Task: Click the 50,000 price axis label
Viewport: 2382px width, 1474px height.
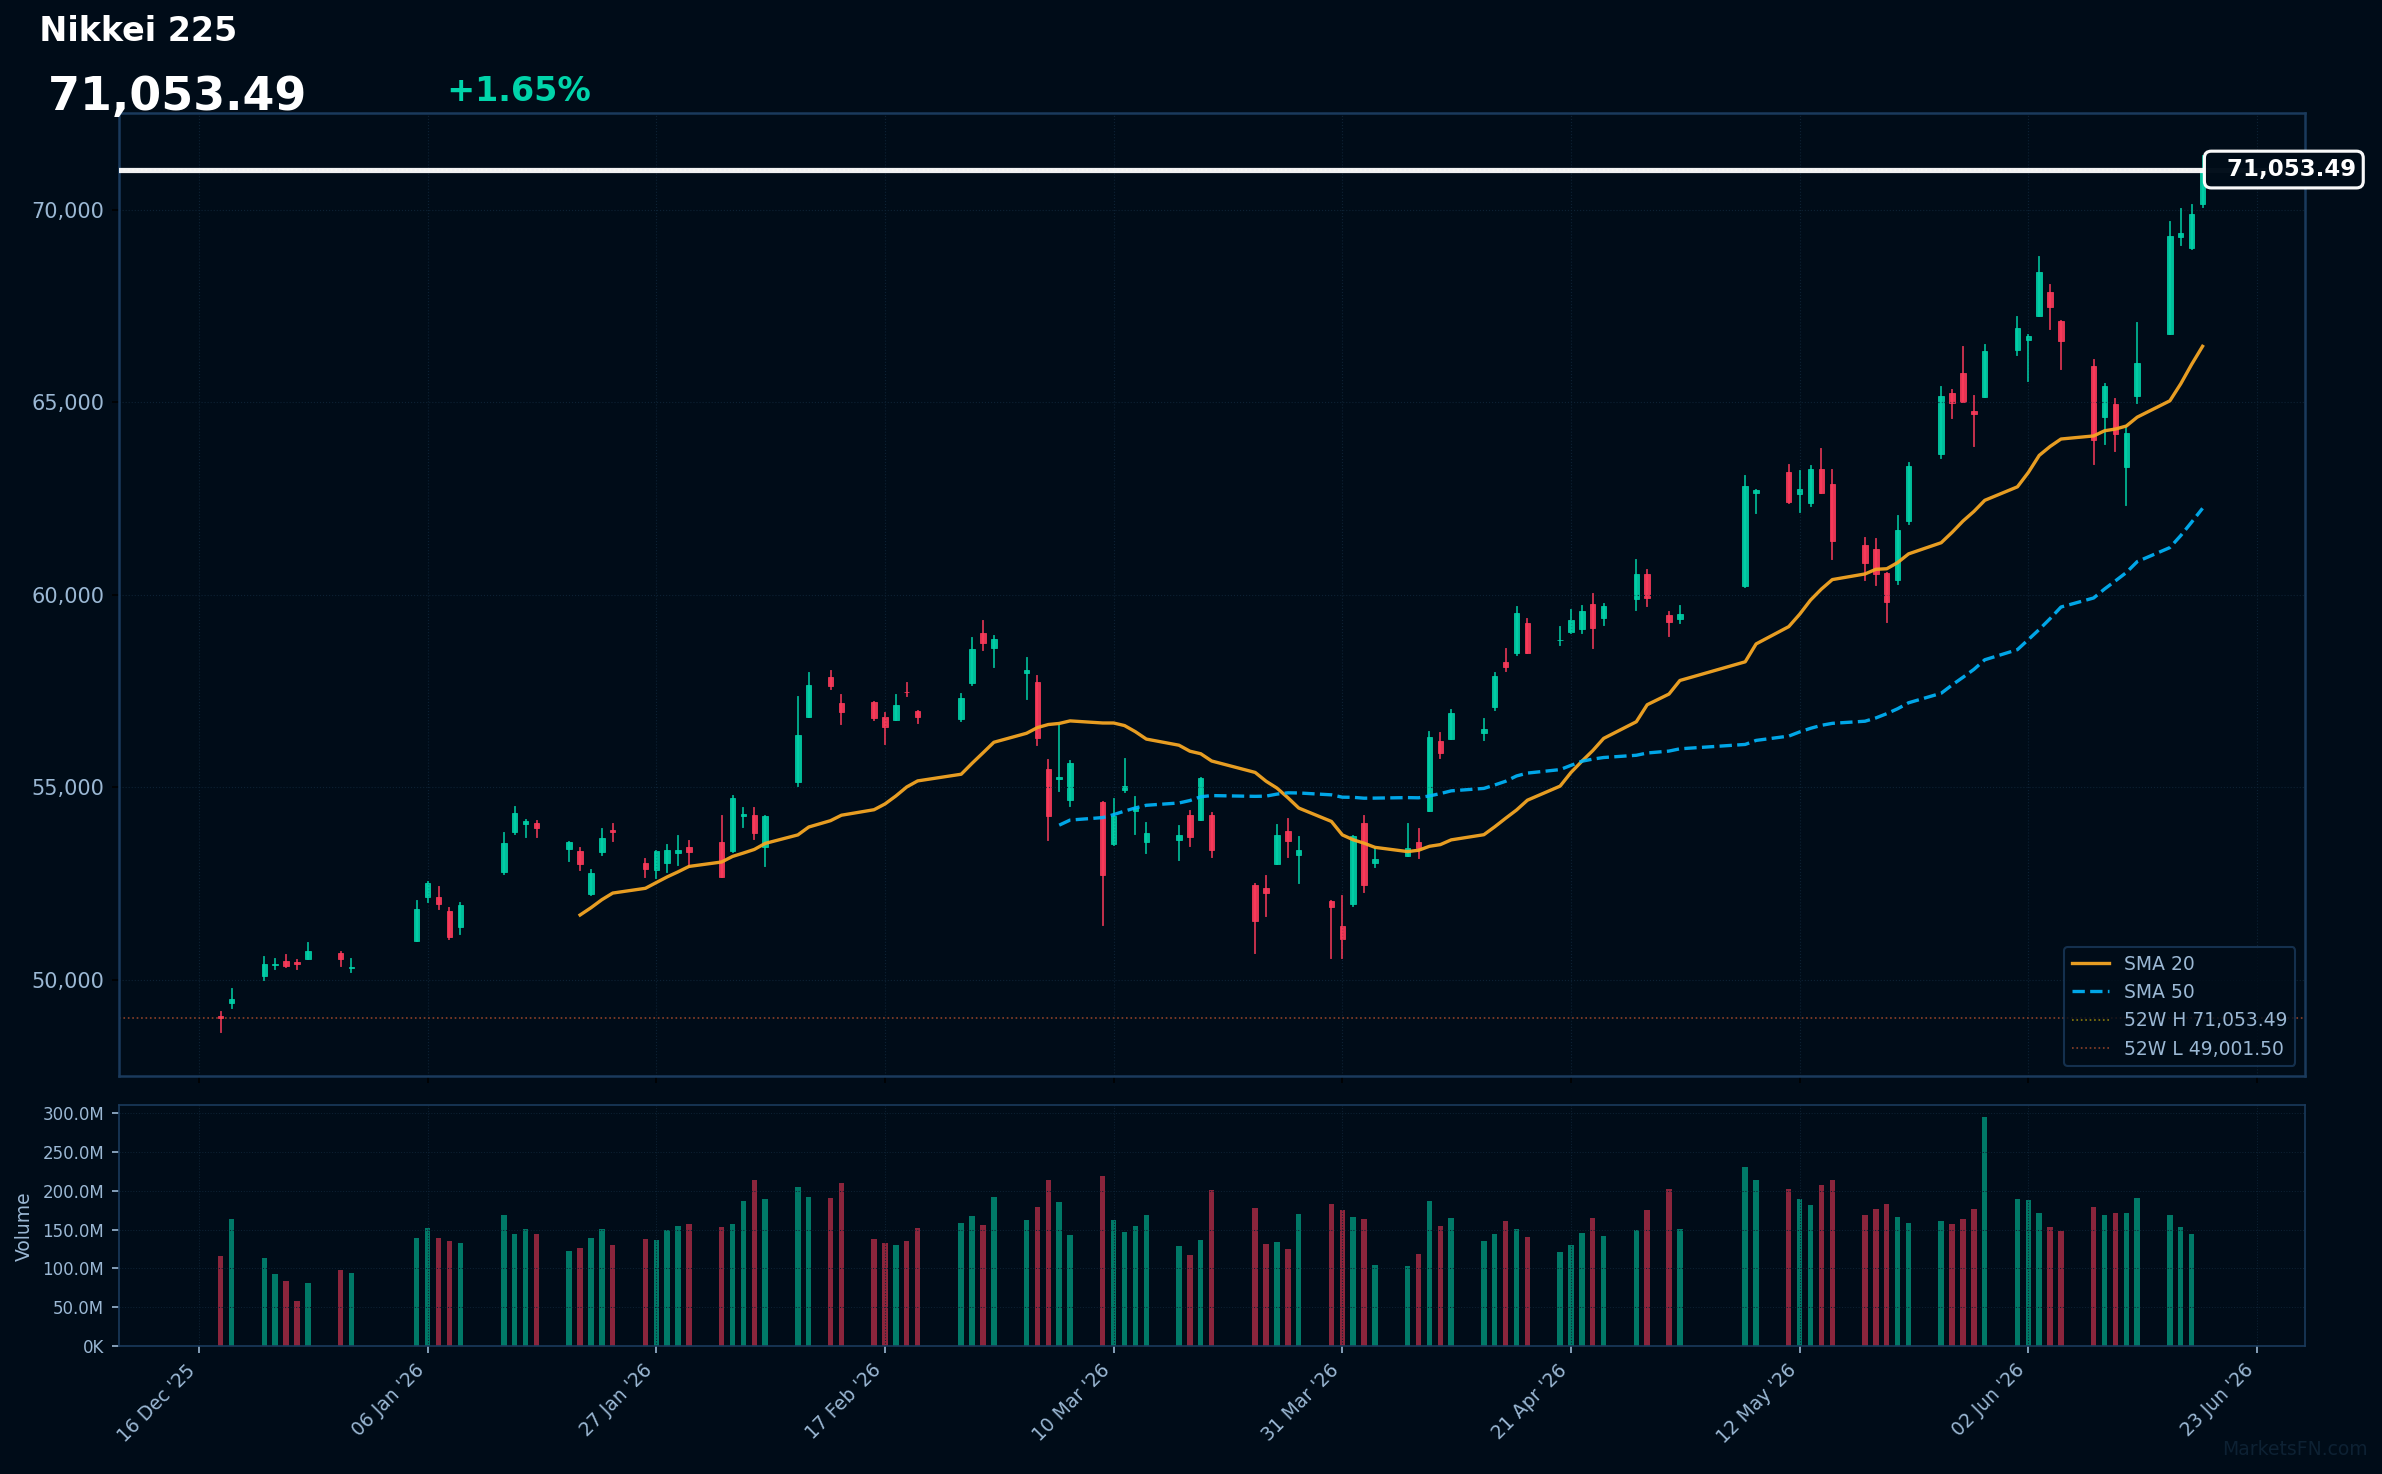Action: tap(68, 981)
